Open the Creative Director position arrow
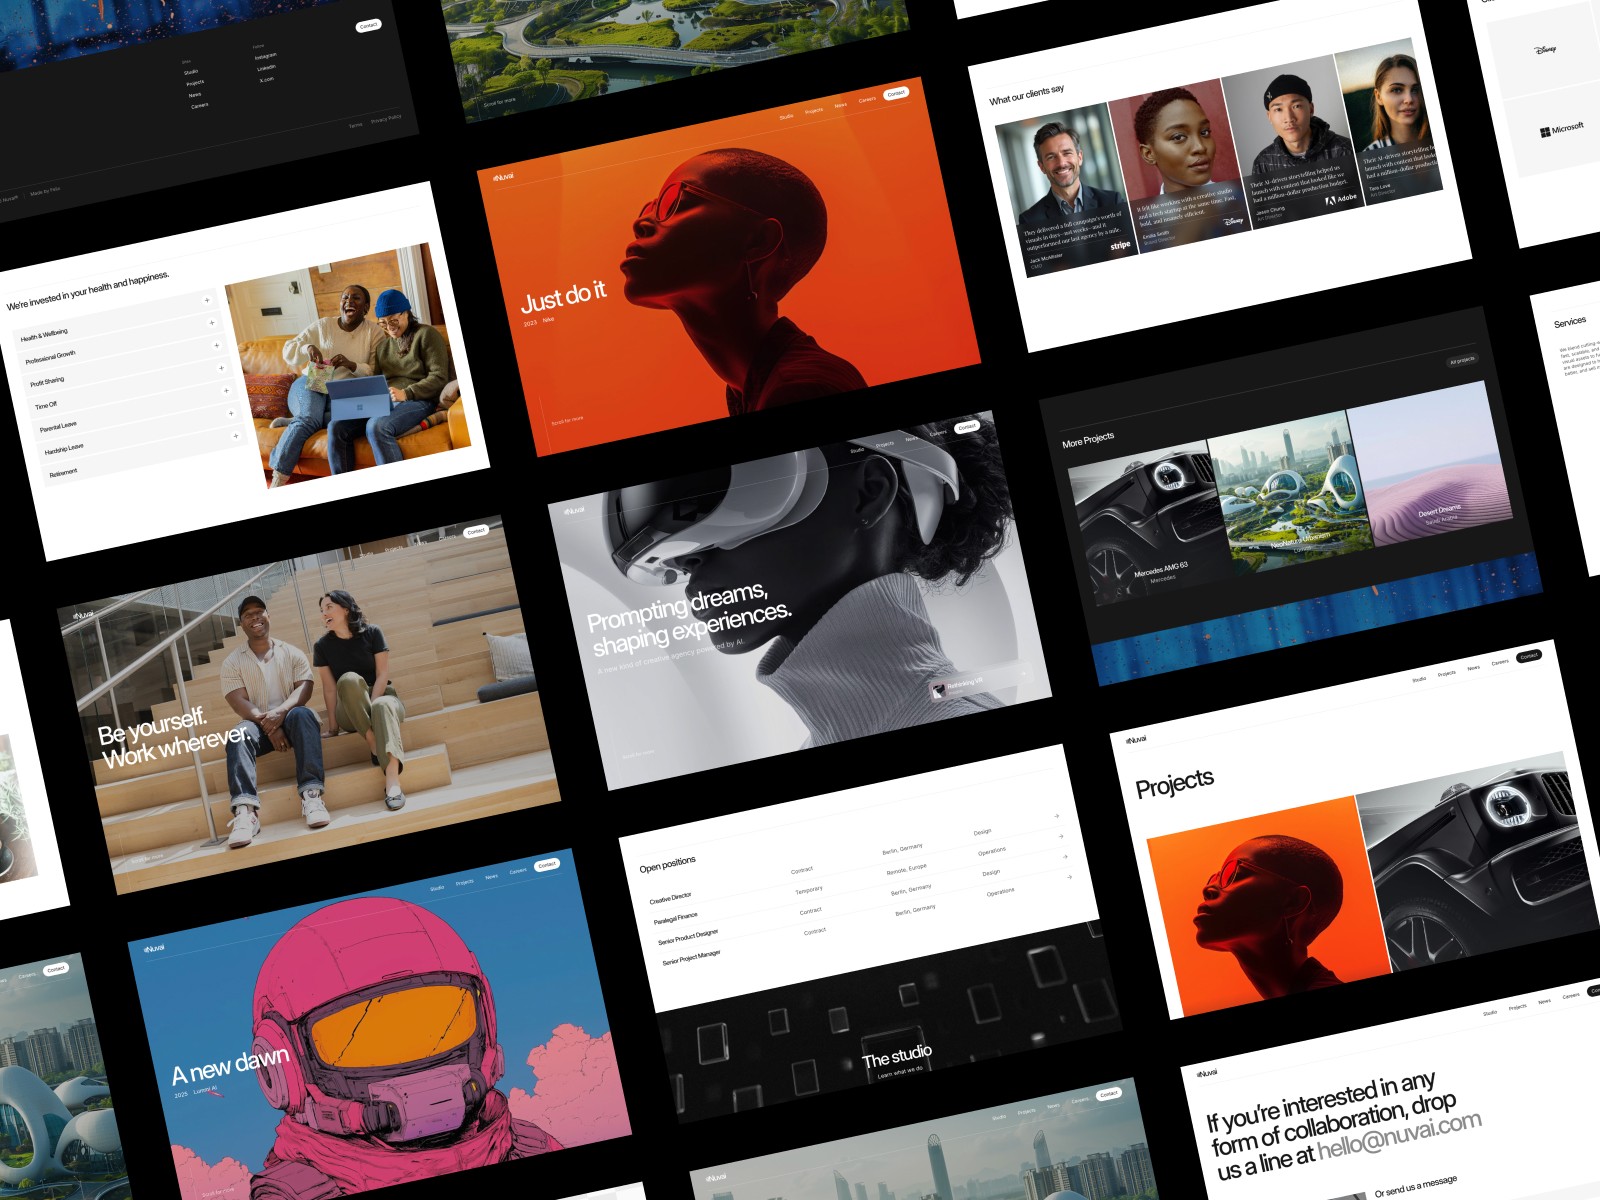 tap(1057, 816)
